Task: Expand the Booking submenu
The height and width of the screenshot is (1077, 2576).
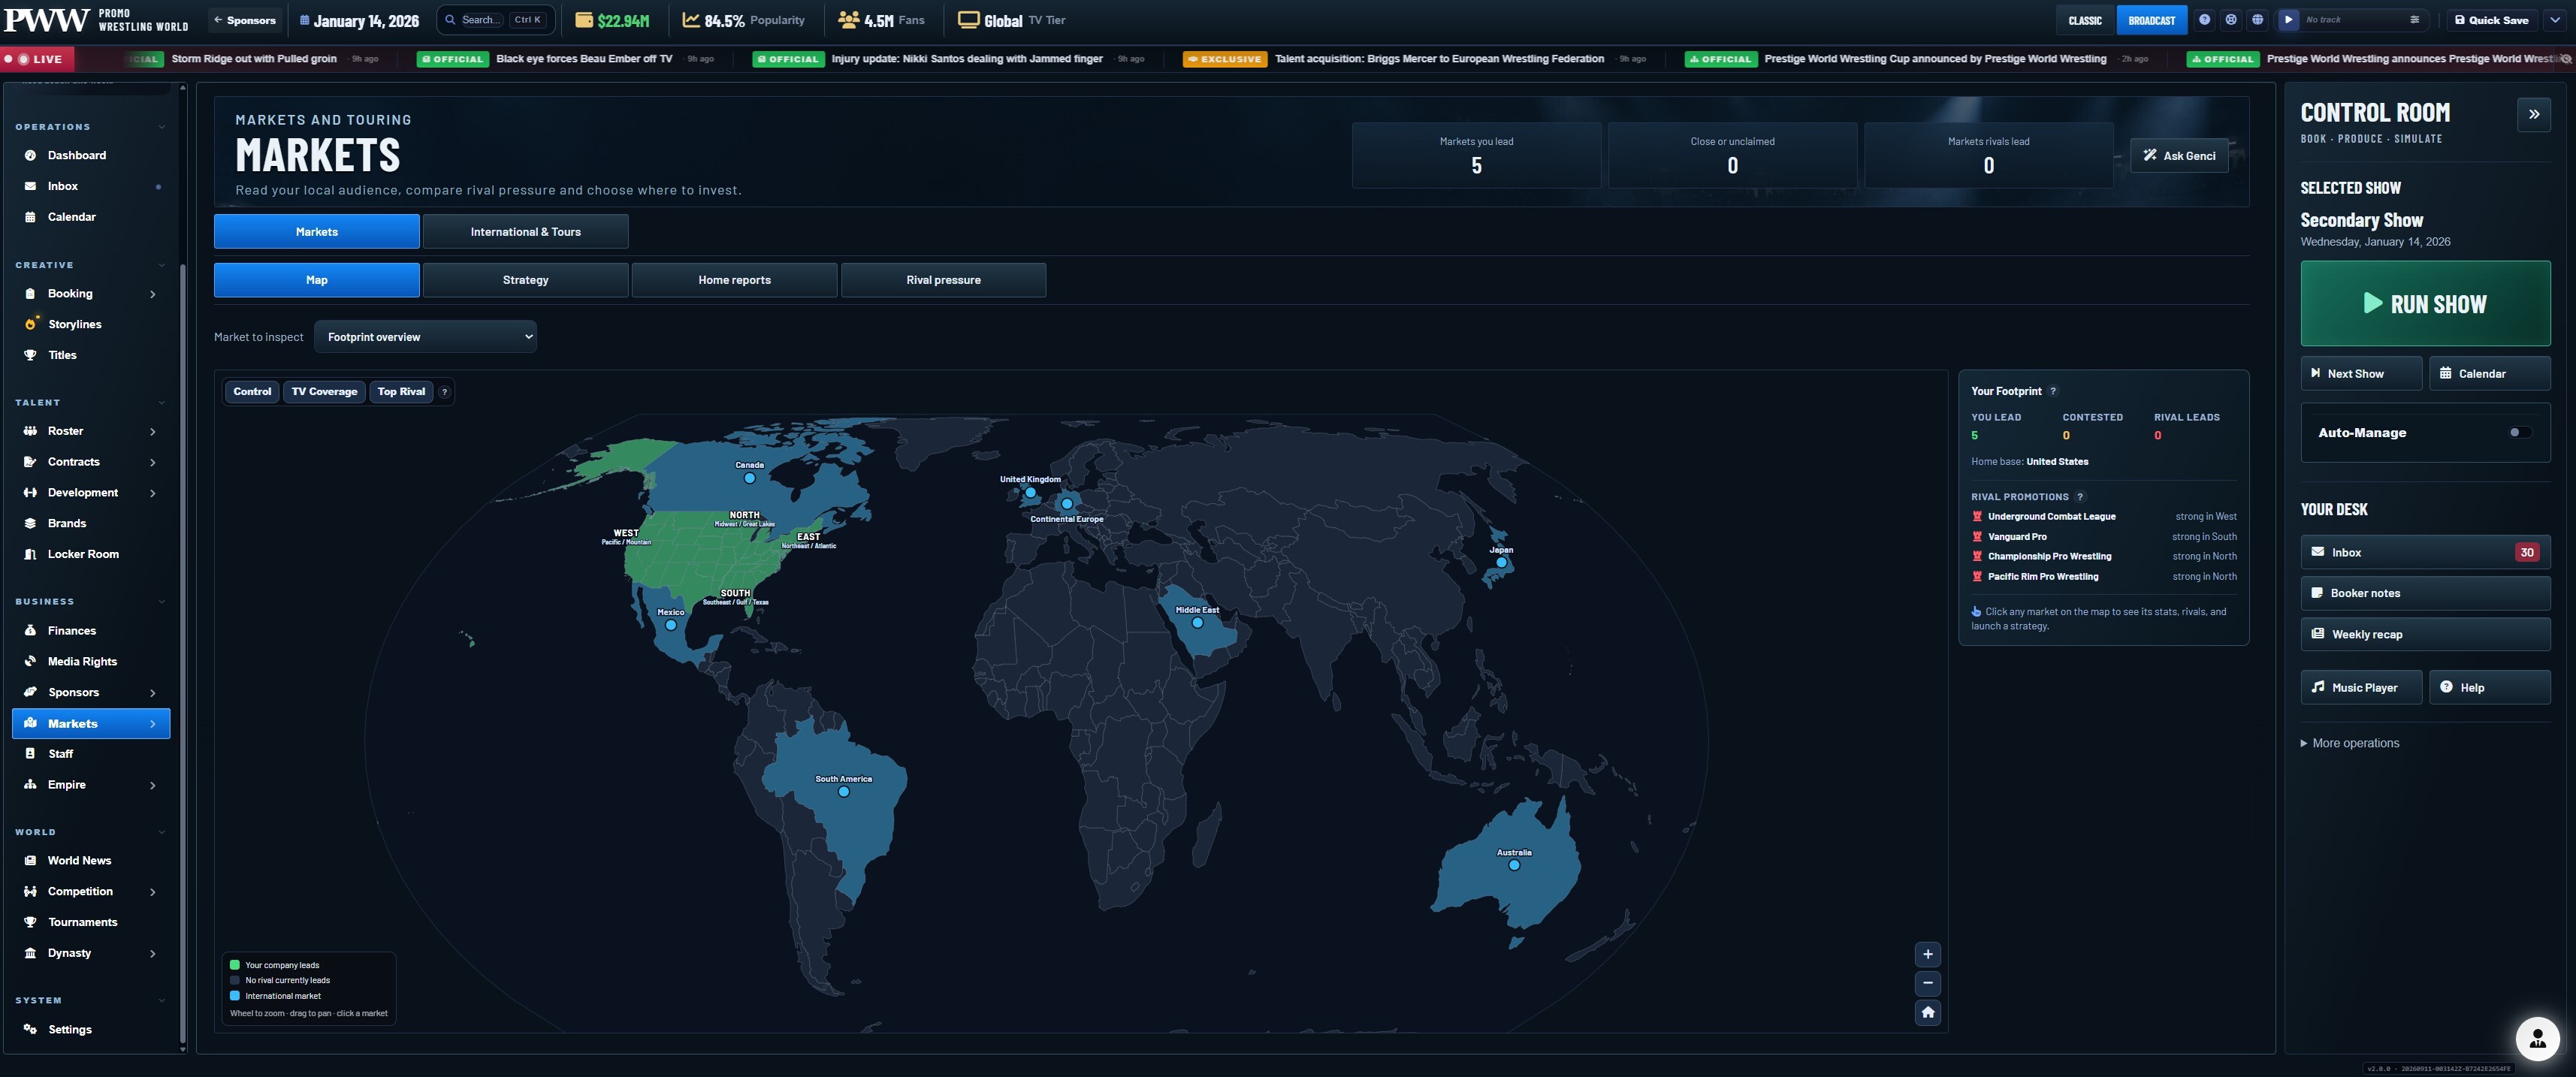Action: point(153,294)
